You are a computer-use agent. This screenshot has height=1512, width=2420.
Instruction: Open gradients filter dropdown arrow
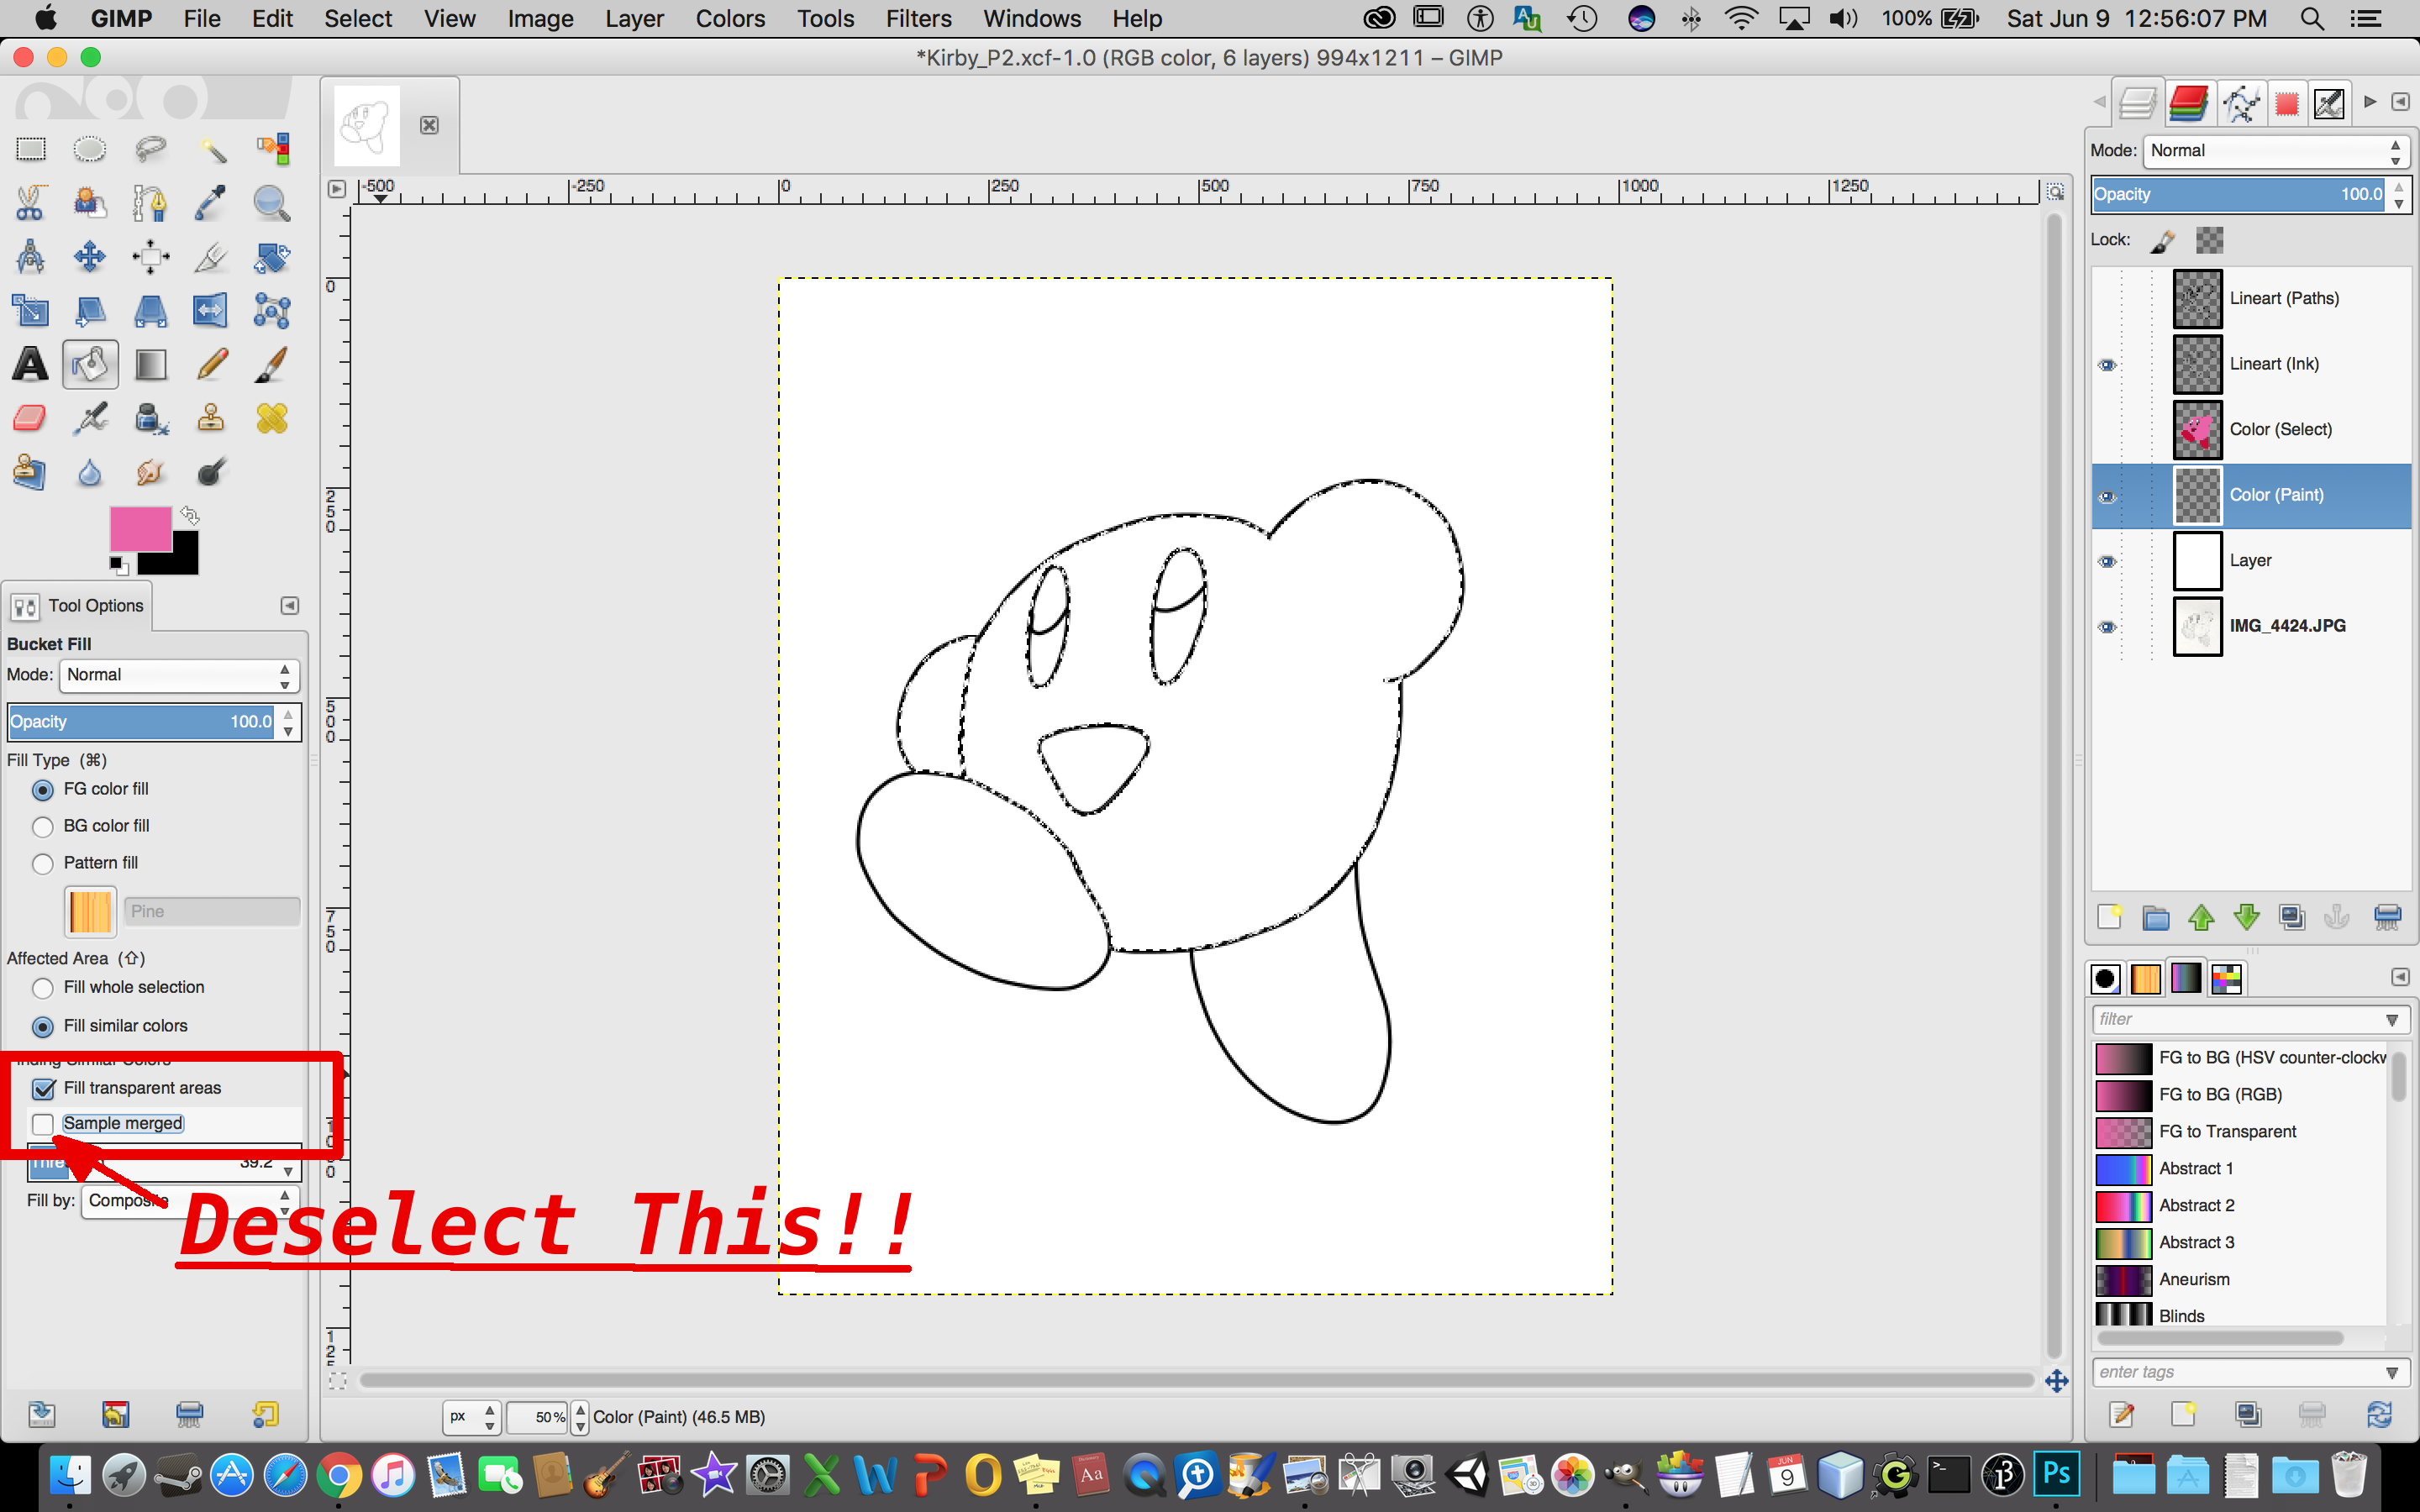[2391, 1020]
